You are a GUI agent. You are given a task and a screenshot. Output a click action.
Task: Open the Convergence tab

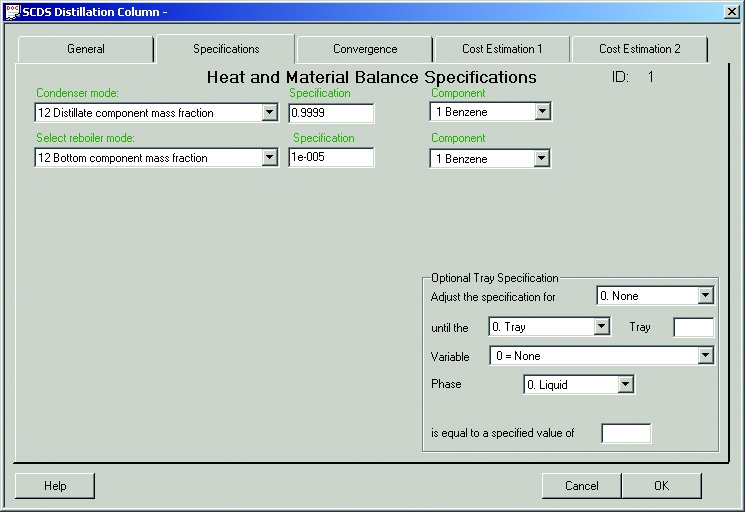tap(365, 49)
